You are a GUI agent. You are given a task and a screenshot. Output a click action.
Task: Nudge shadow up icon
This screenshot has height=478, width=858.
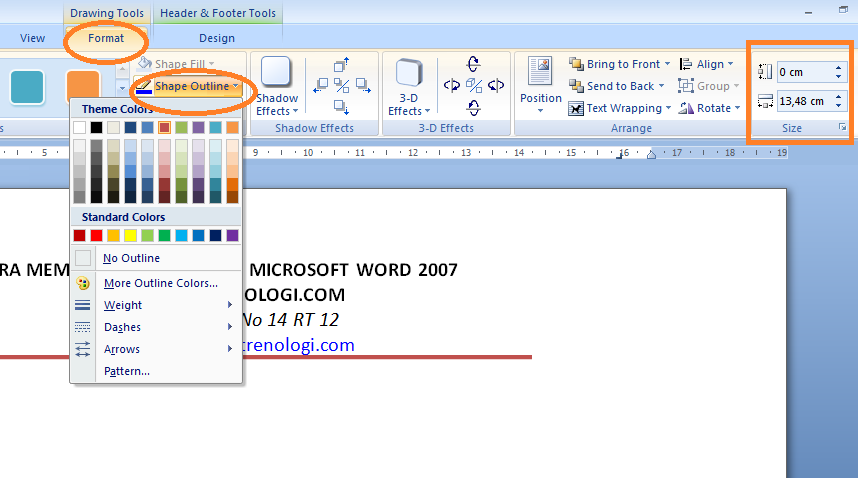tap(341, 65)
